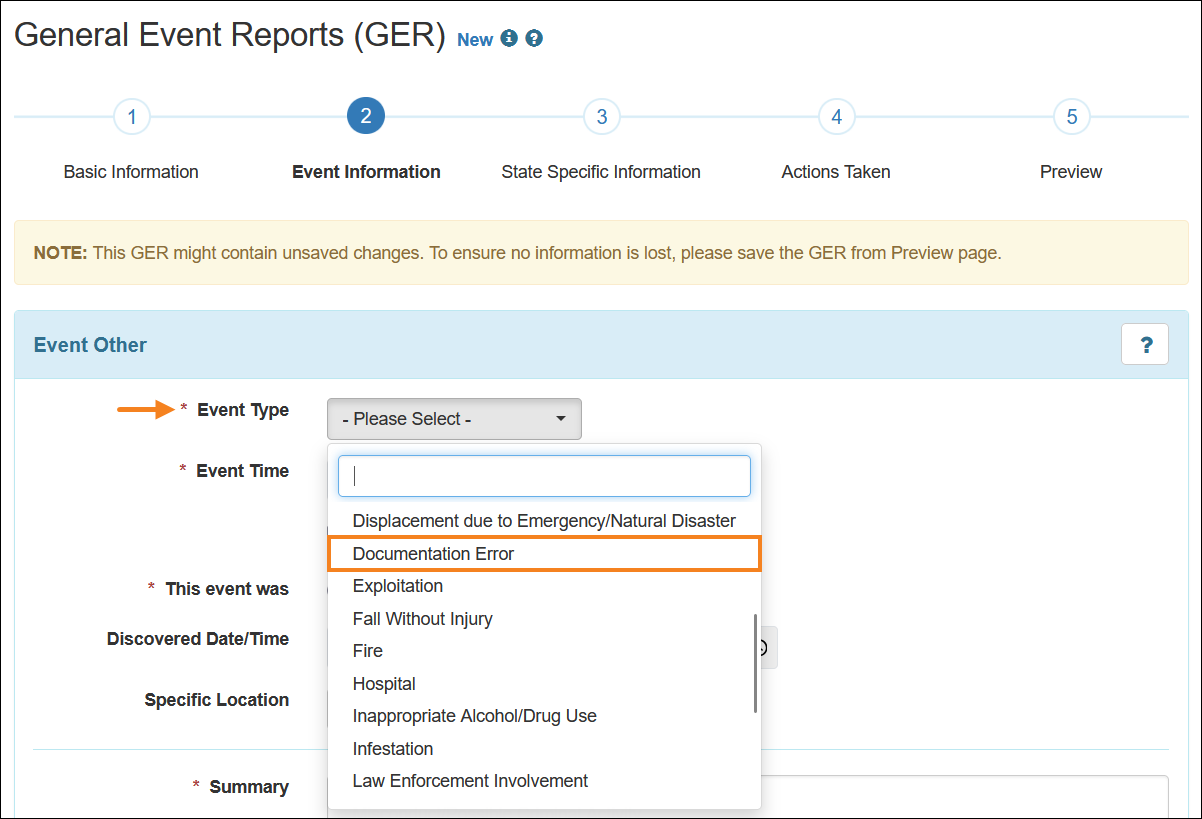
Task: Choose Fall Without Injury option
Action: [x=544, y=619]
